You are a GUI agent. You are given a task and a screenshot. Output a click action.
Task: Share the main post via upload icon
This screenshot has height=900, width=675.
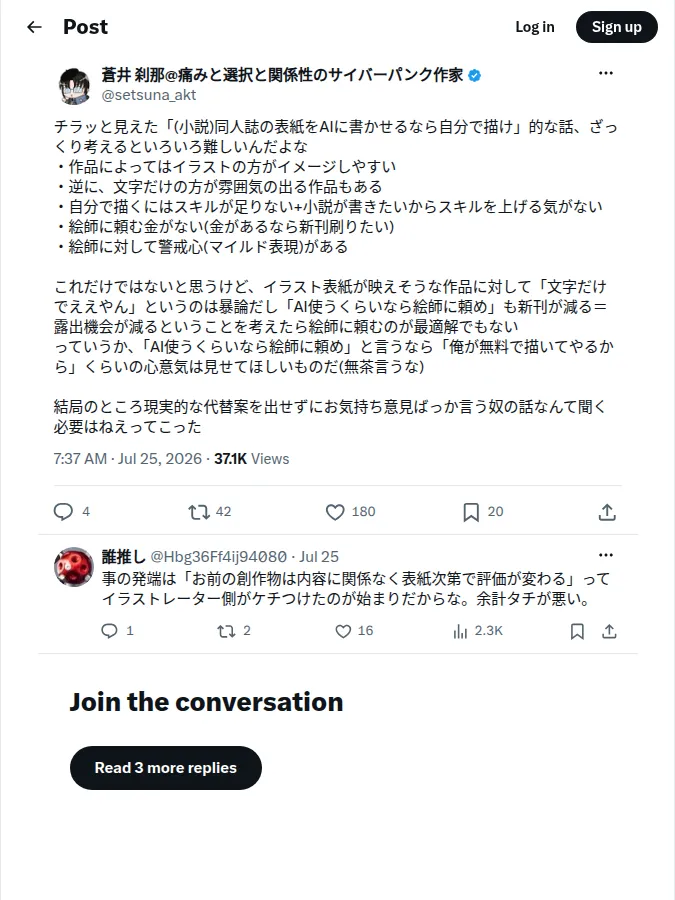[x=607, y=512]
